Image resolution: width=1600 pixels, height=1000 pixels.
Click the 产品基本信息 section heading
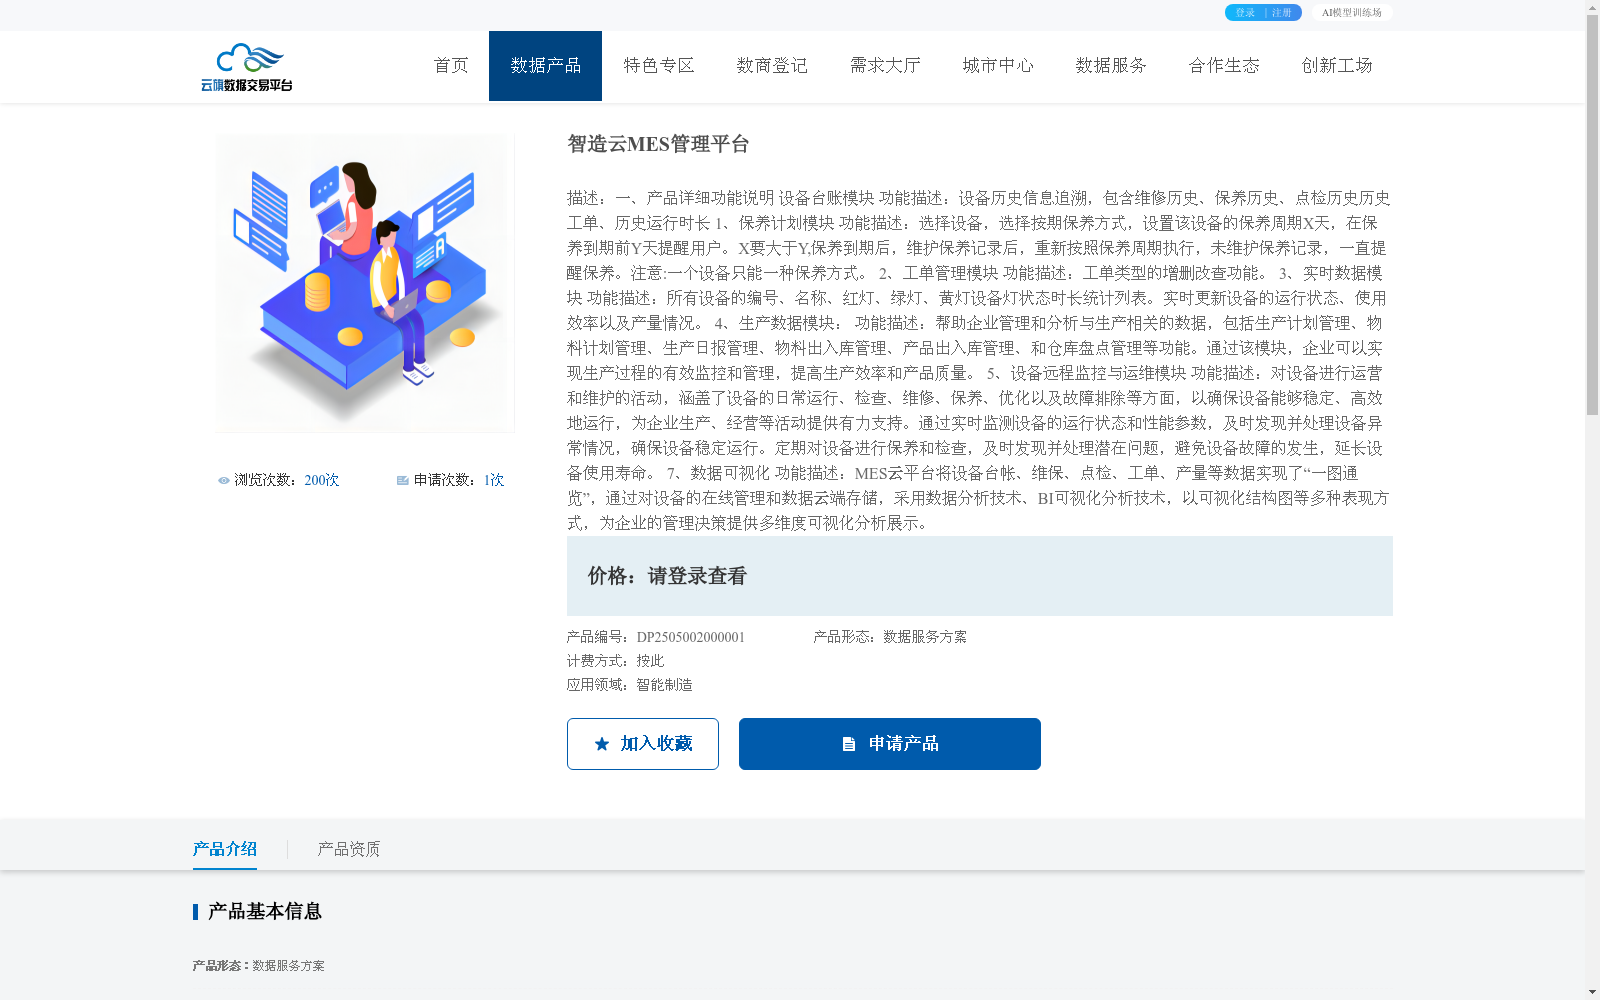tap(265, 911)
